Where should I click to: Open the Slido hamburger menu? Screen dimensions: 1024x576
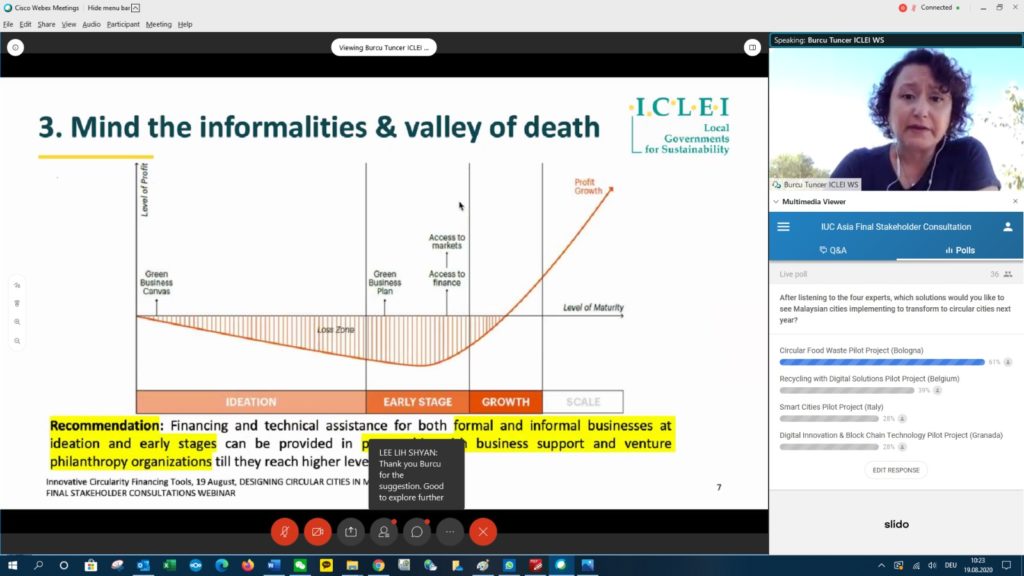pos(784,227)
